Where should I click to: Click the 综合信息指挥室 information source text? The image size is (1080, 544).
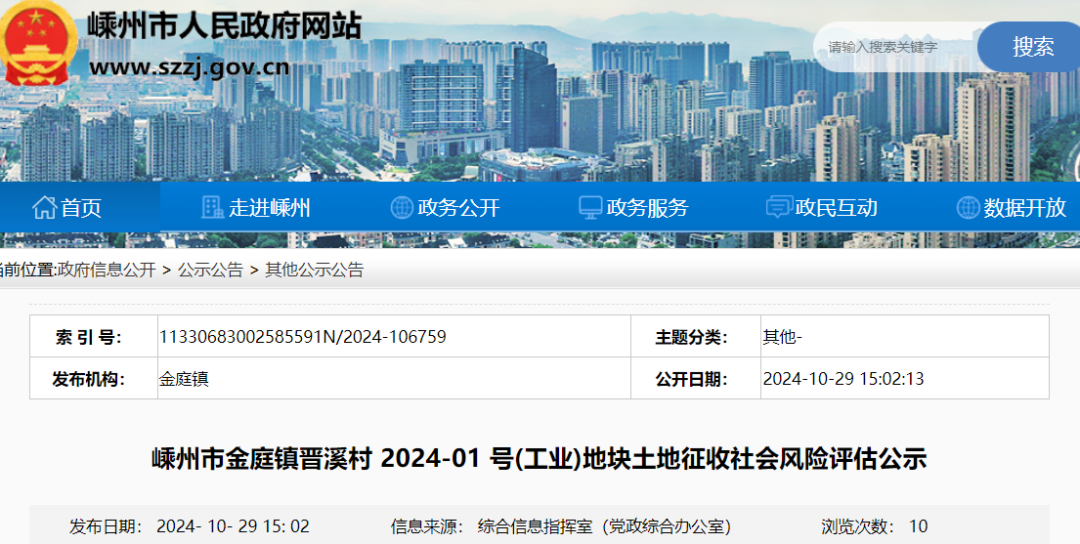coord(604,526)
